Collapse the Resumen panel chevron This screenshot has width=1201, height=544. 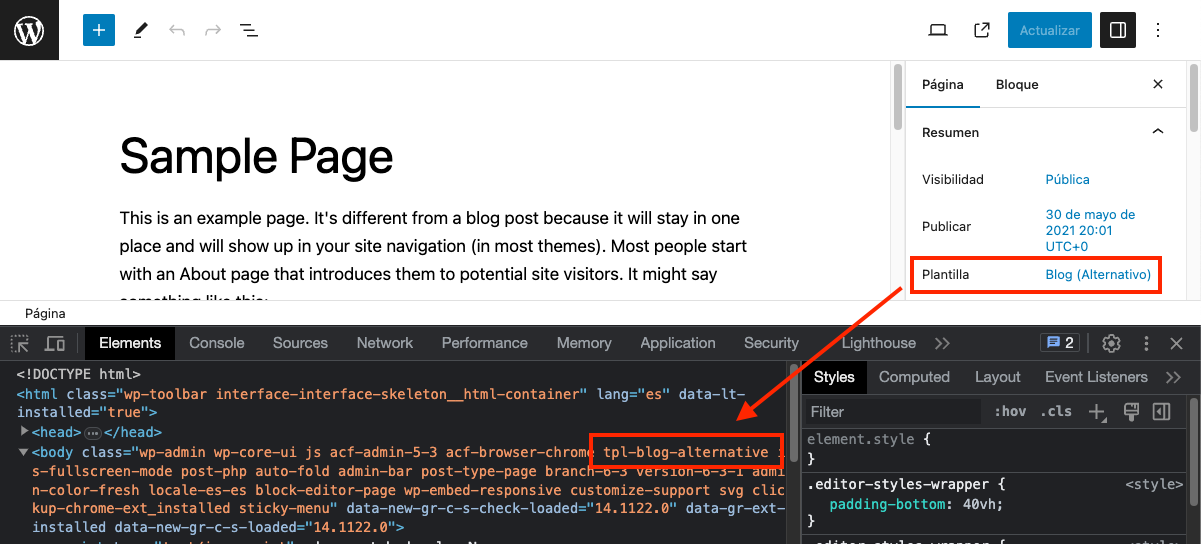1158,131
